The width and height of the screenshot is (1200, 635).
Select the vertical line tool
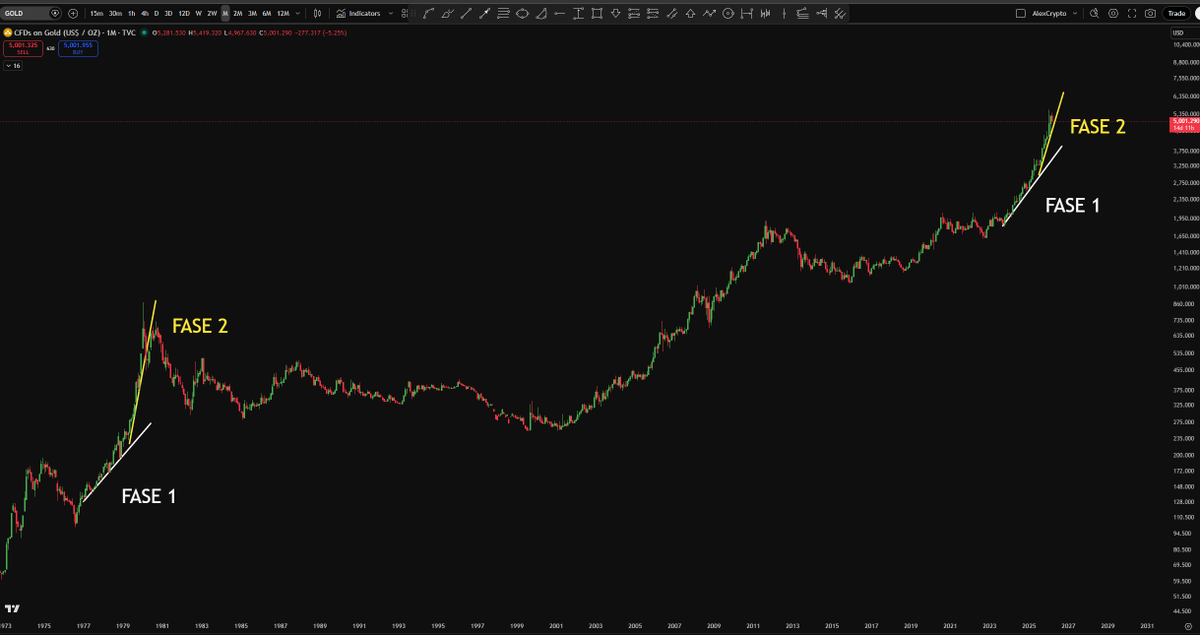(x=784, y=14)
